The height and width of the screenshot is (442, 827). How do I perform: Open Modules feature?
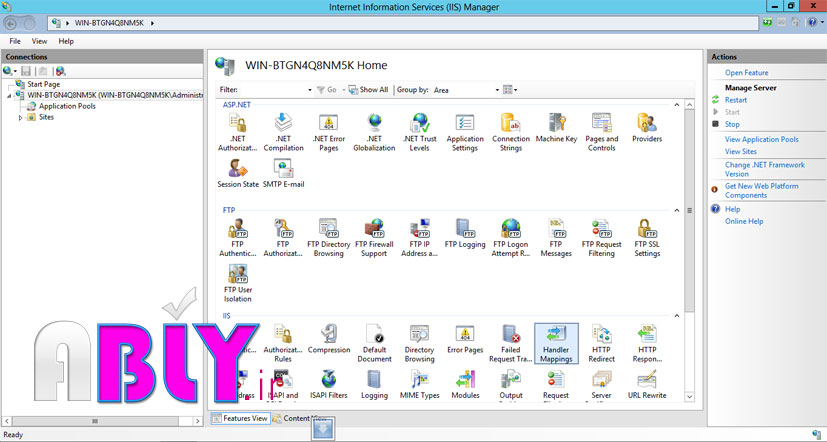click(x=465, y=385)
